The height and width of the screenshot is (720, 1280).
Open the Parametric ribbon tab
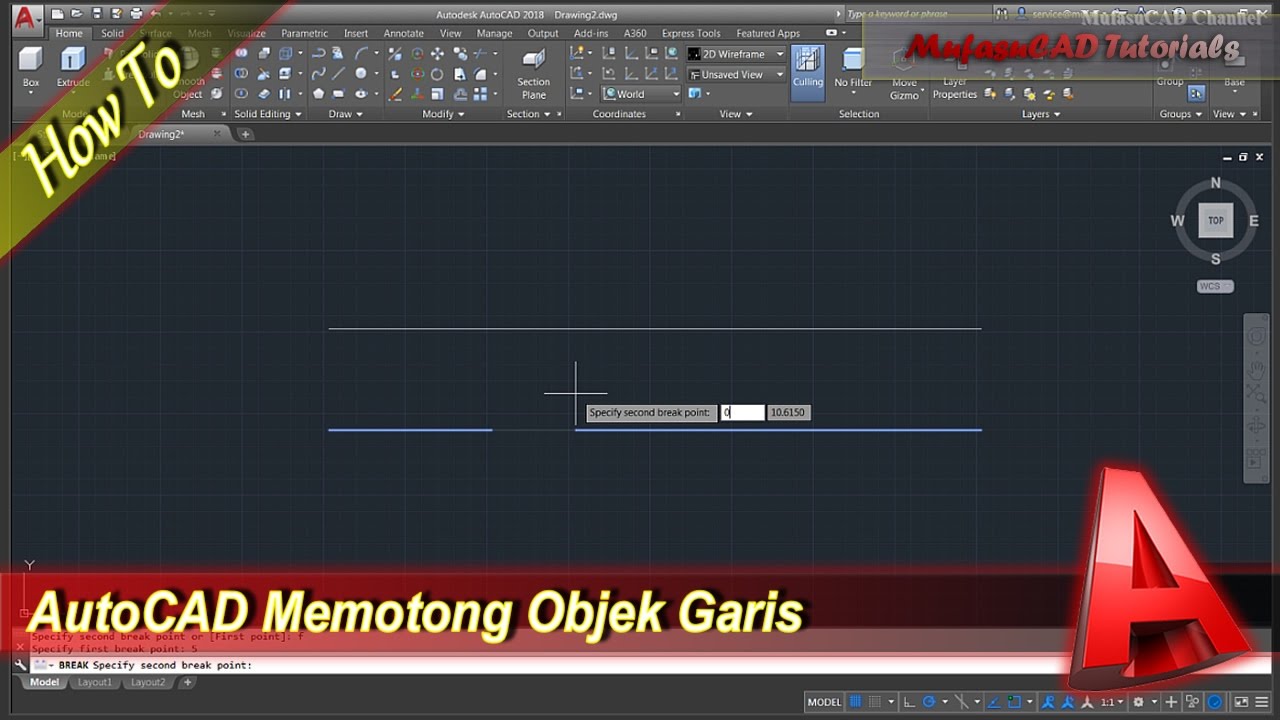304,33
